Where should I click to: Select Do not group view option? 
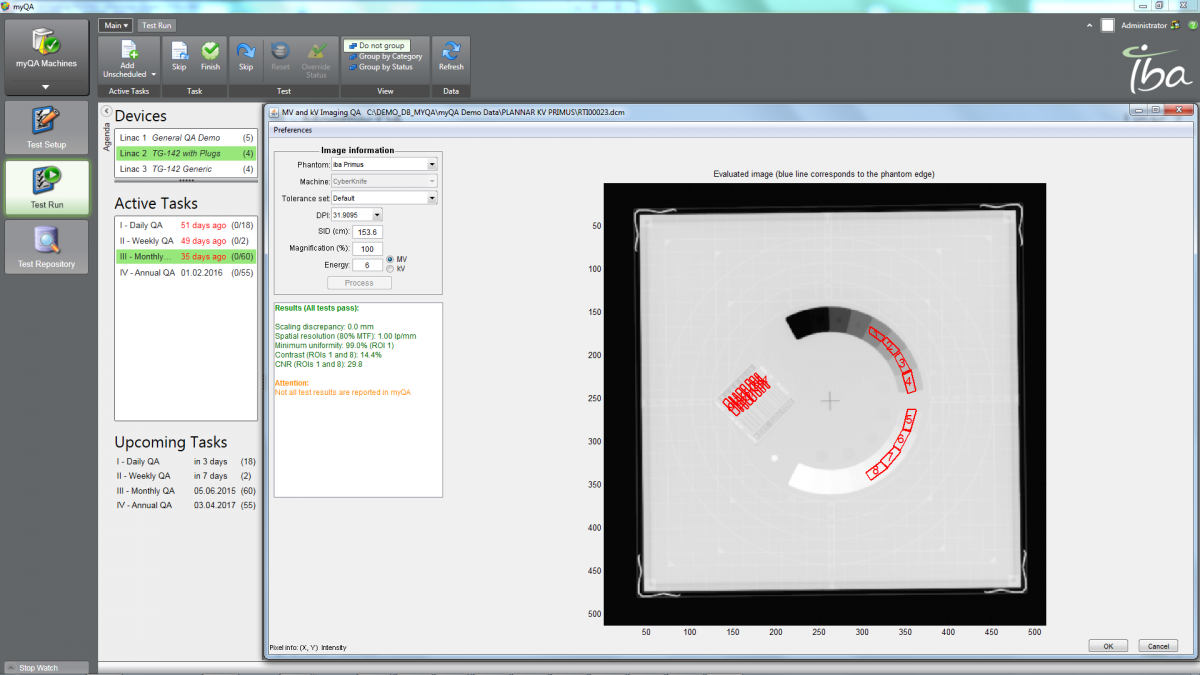pyautogui.click(x=376, y=46)
